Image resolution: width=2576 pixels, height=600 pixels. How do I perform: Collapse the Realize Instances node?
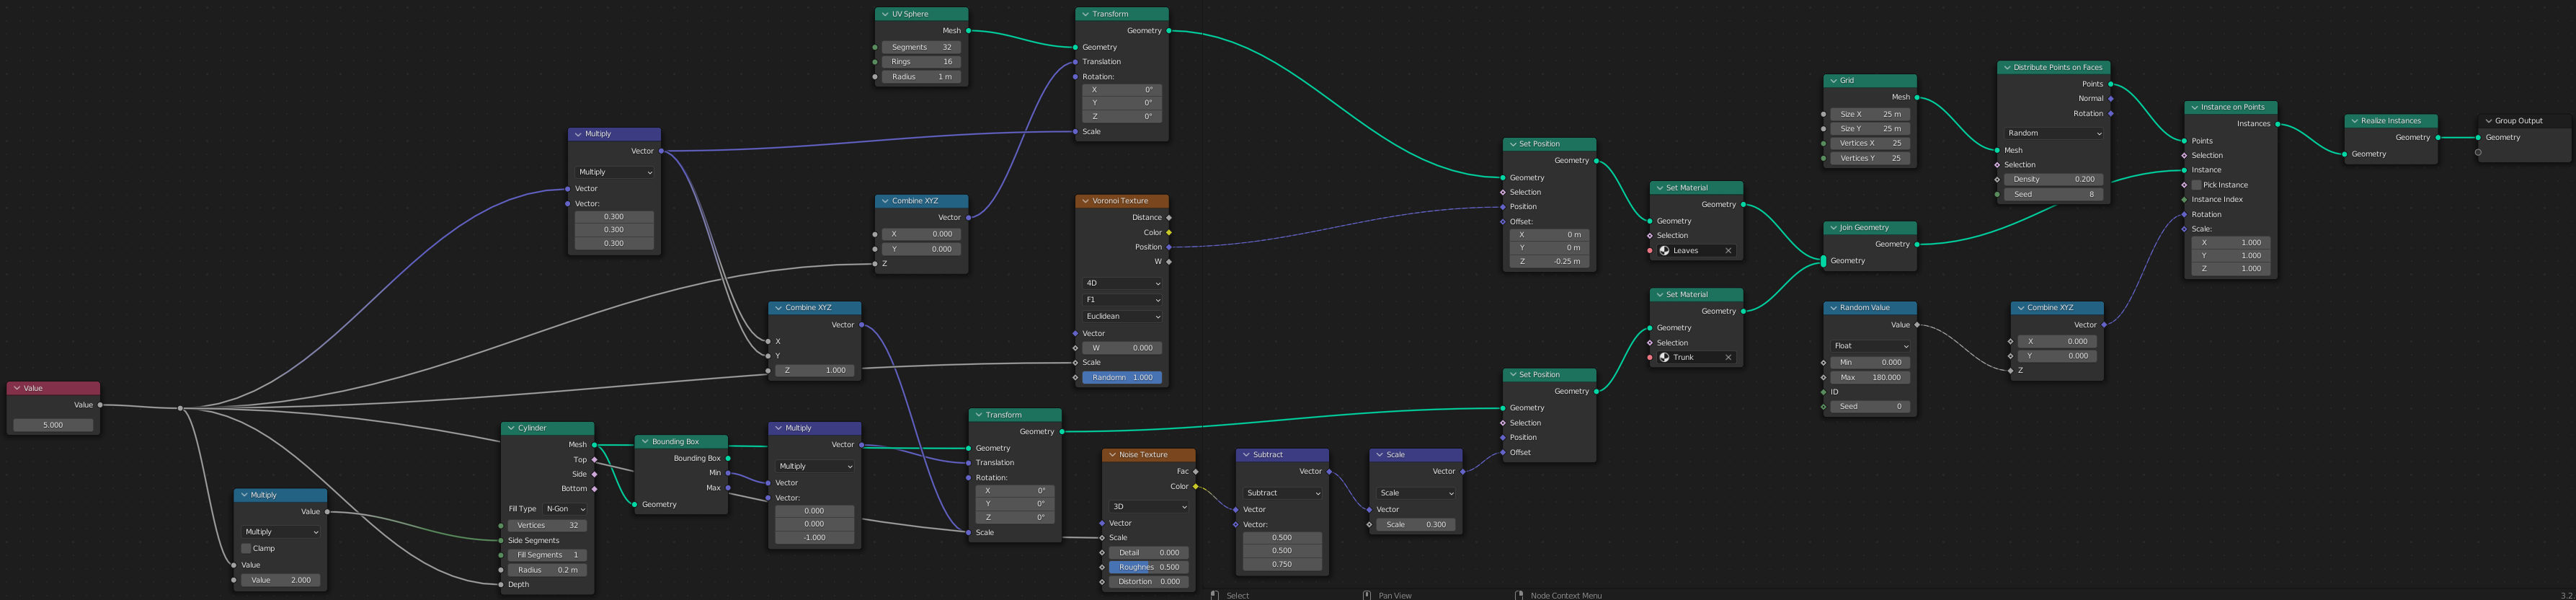(x=2355, y=121)
